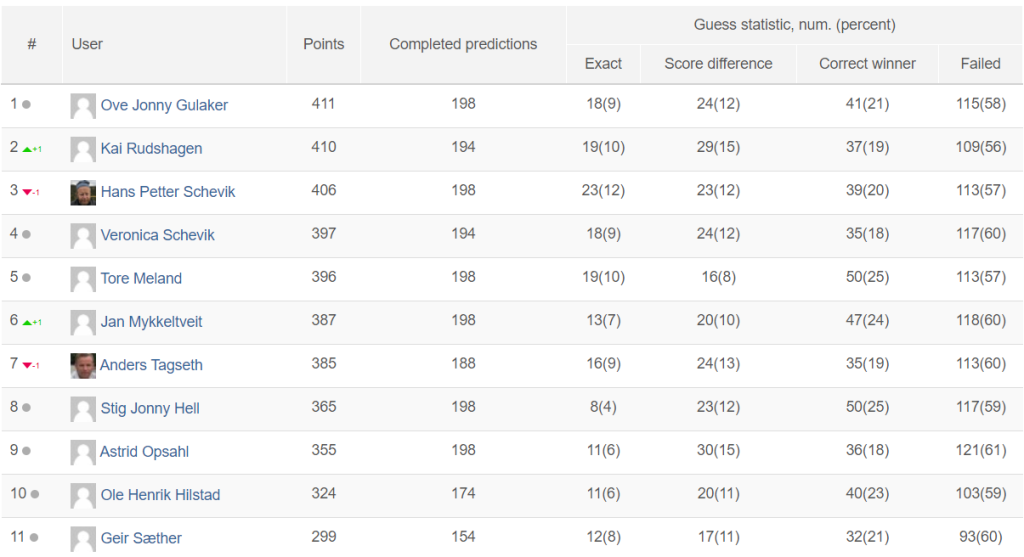
Task: Open Stig Jonny Hell's profile
Action: pyautogui.click(x=150, y=408)
